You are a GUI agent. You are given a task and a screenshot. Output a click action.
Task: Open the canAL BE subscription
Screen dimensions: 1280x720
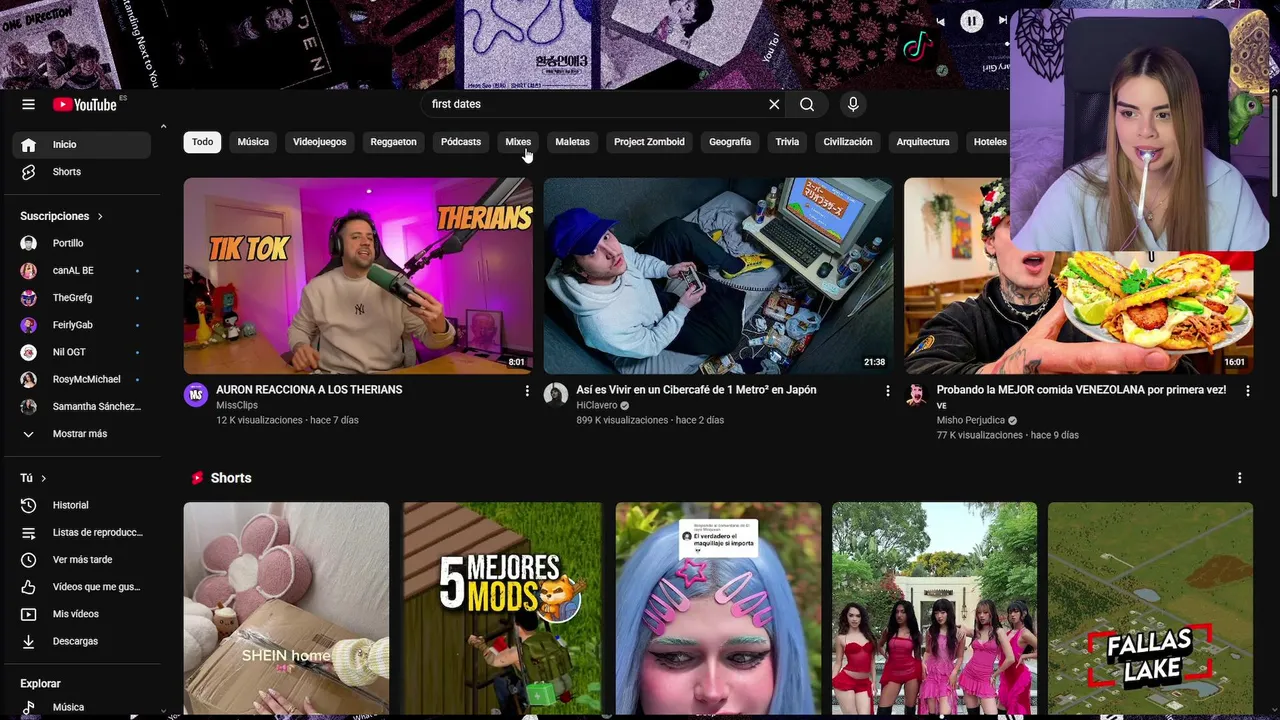[x=82, y=270]
